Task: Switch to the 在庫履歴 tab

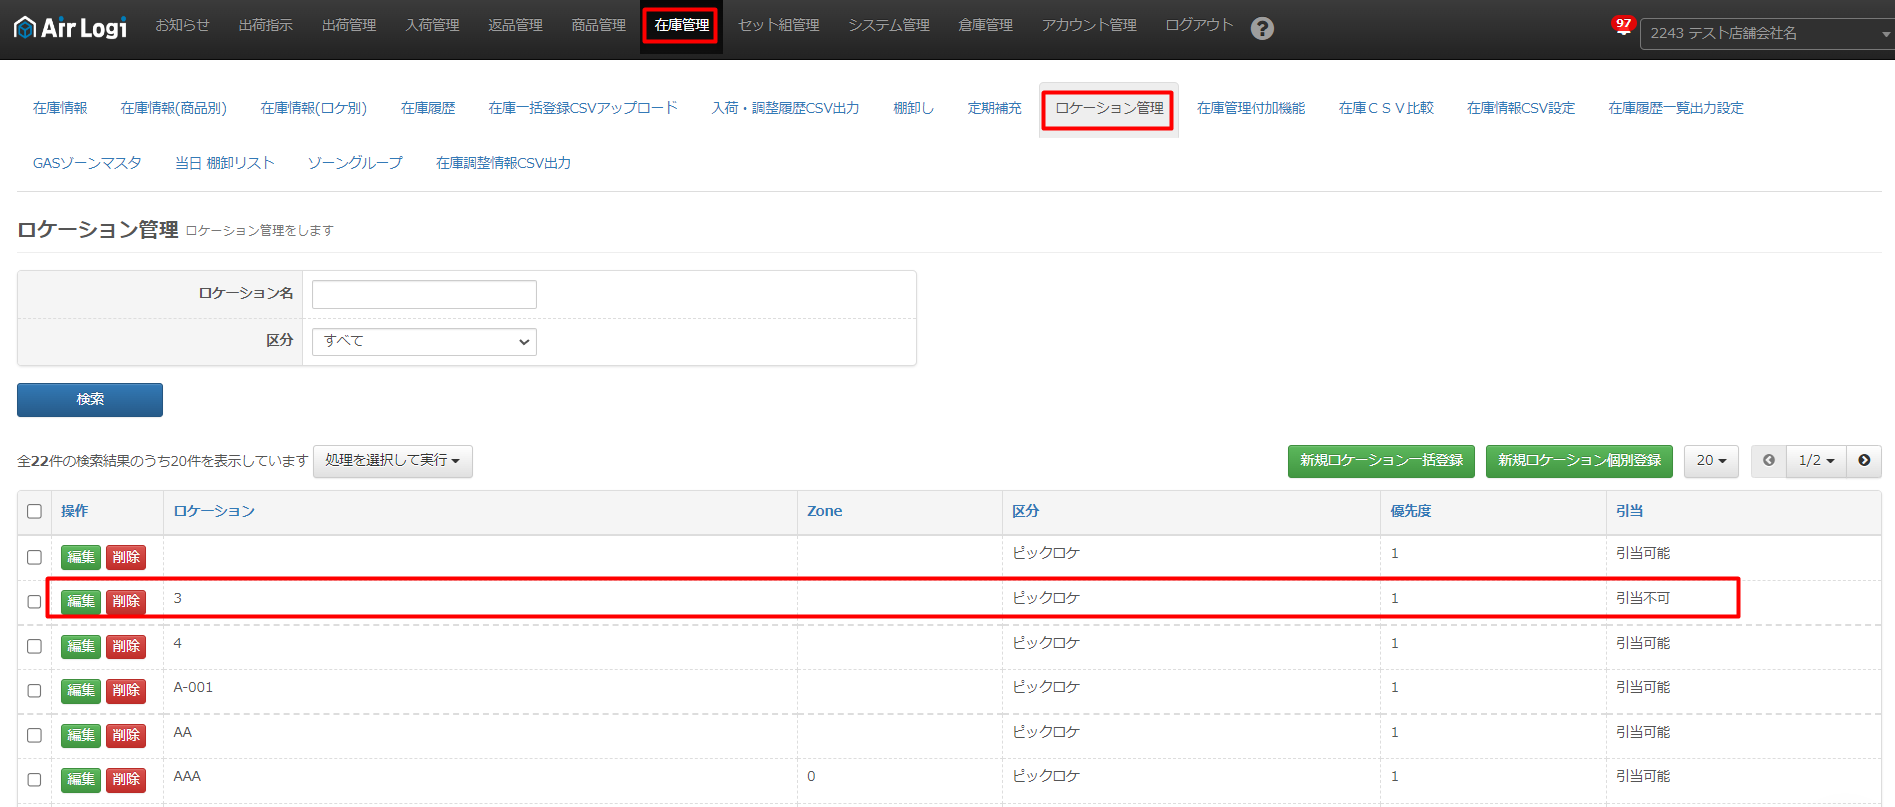Action: 428,108
